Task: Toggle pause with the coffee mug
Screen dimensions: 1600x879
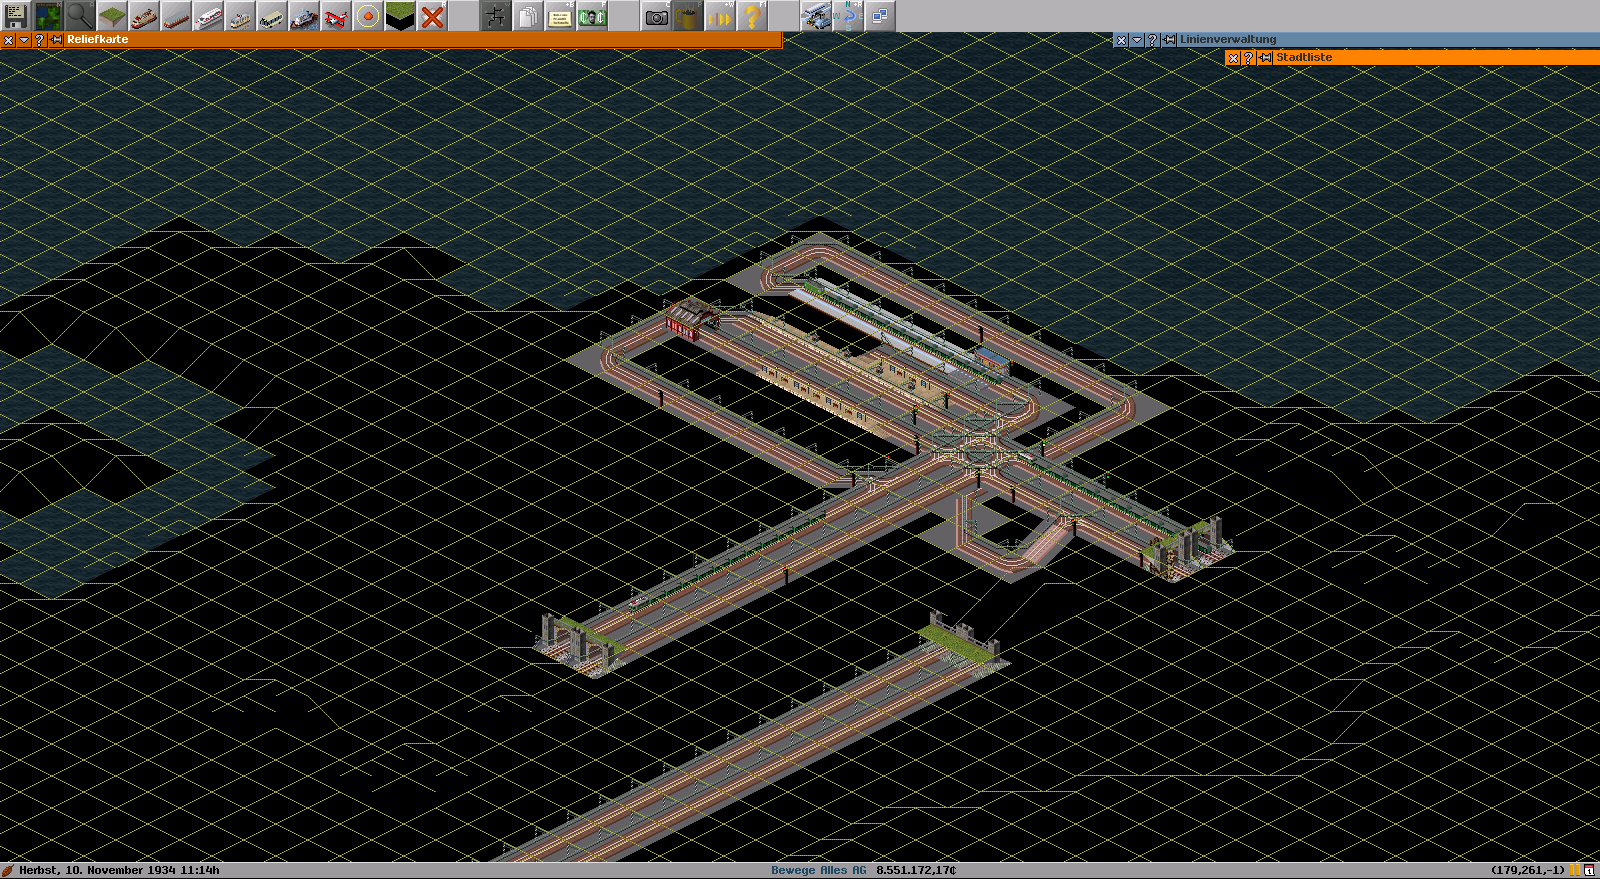Action: coord(688,16)
